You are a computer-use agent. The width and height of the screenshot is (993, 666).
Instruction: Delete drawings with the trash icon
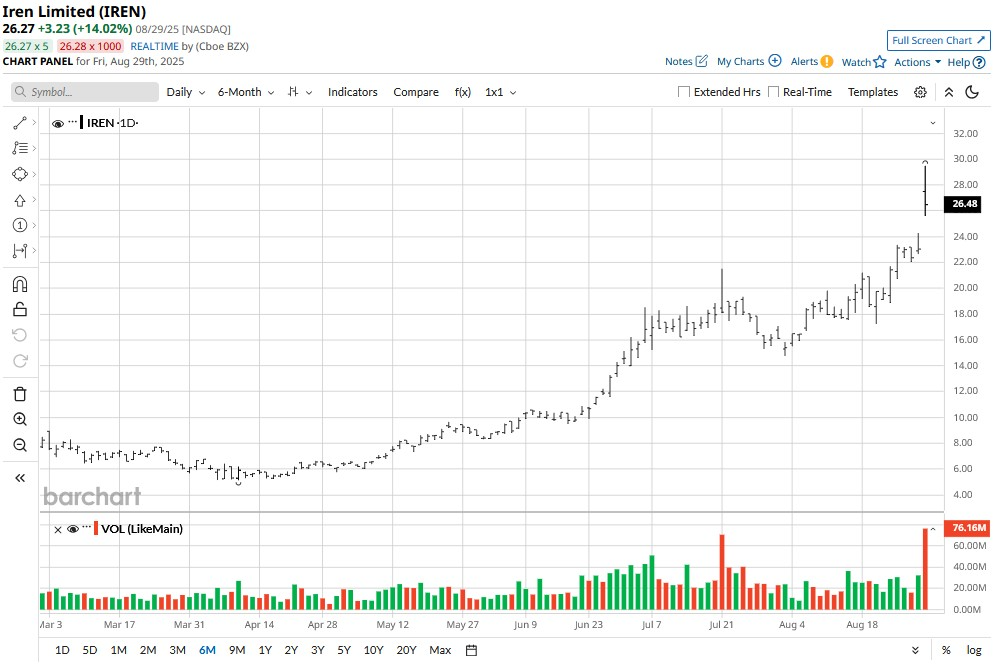pyautogui.click(x=20, y=394)
